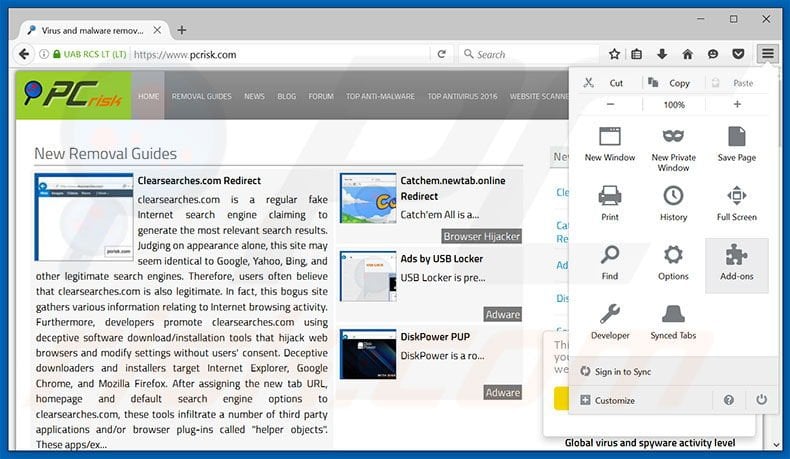This screenshot has width=790, height=459.
Task: Reset zoom level at 100%
Action: (x=674, y=105)
